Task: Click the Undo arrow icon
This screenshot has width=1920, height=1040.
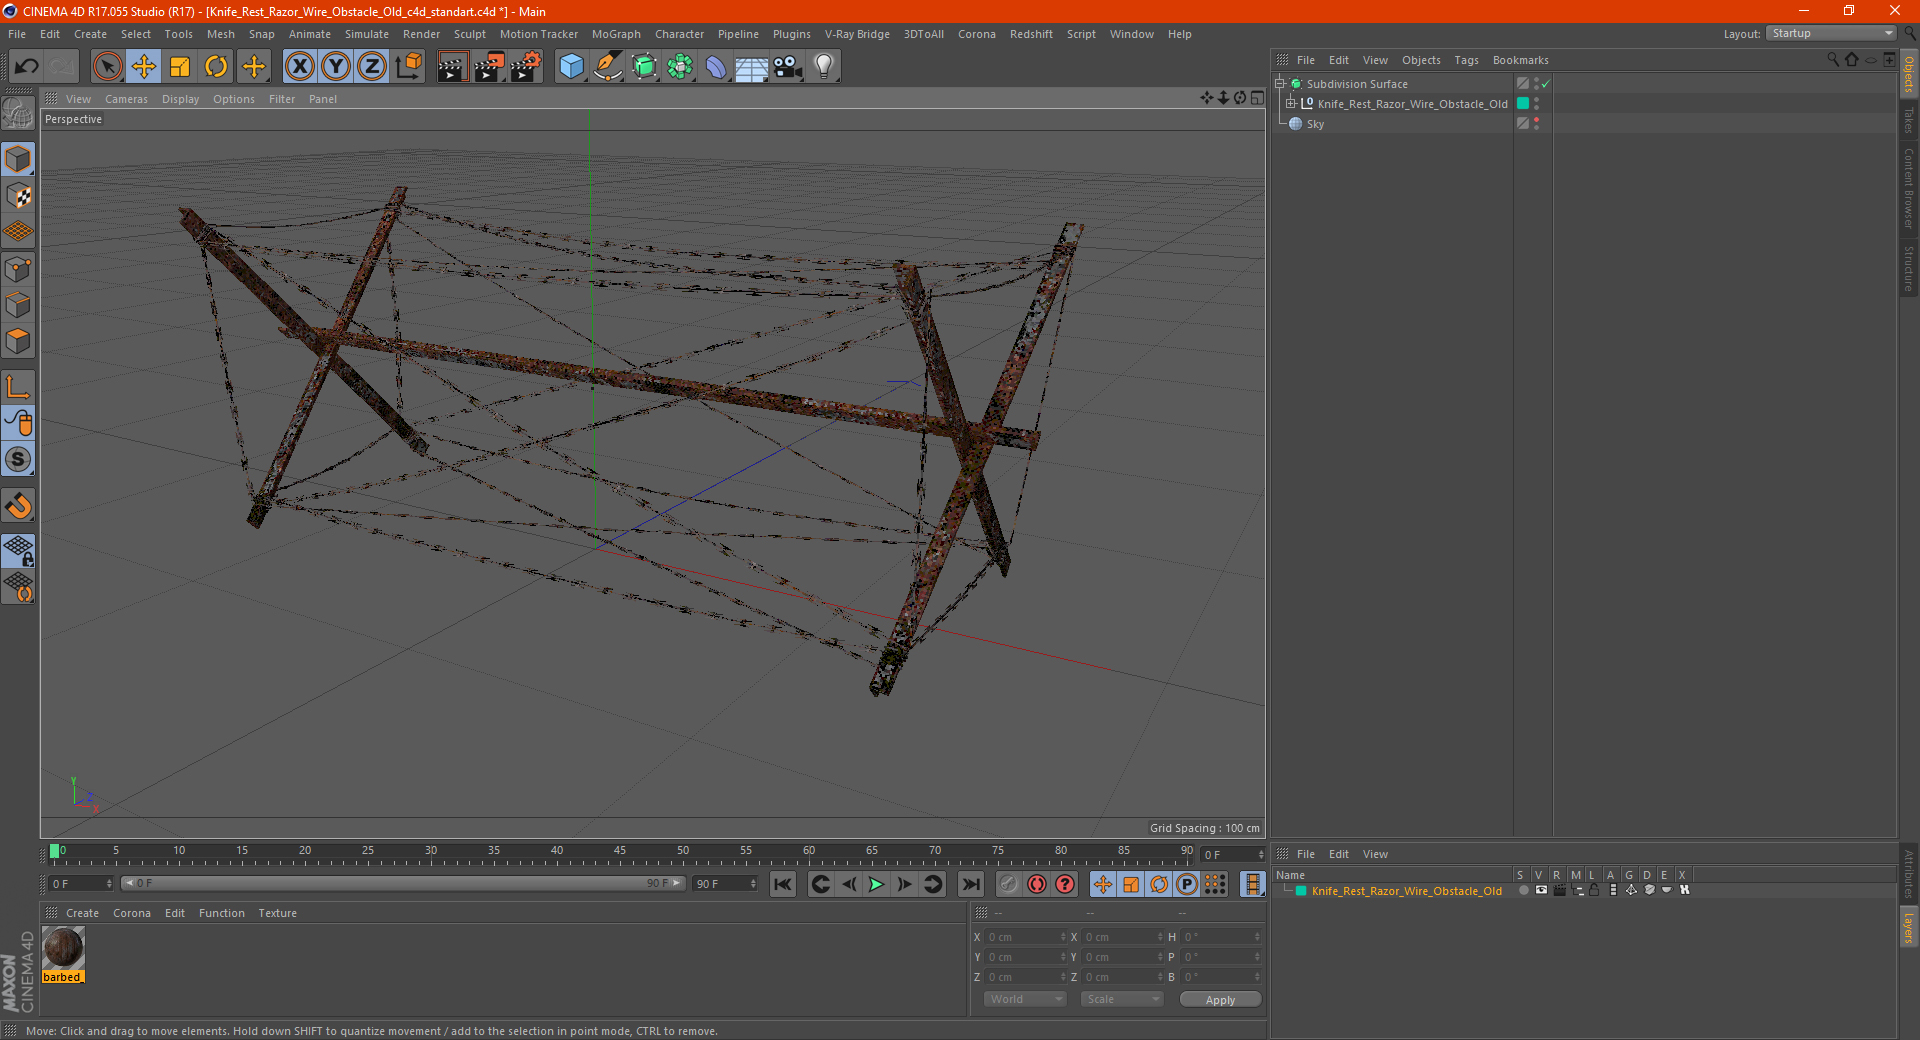Action: tap(27, 67)
